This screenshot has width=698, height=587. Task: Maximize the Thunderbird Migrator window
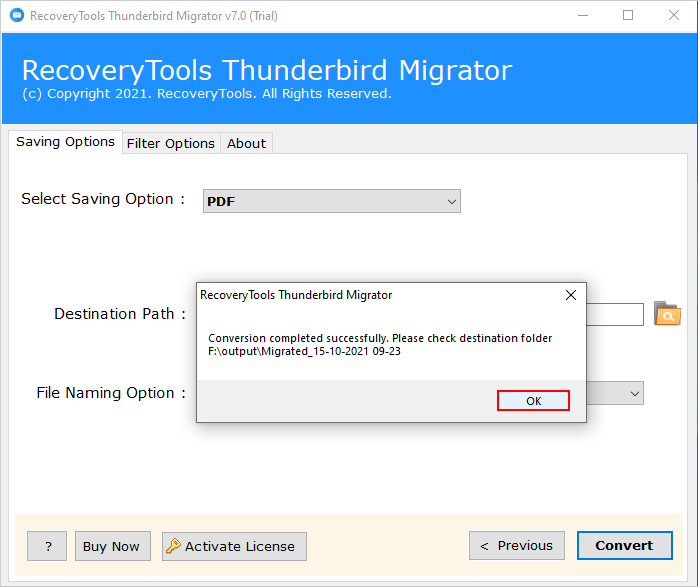pyautogui.click(x=628, y=16)
